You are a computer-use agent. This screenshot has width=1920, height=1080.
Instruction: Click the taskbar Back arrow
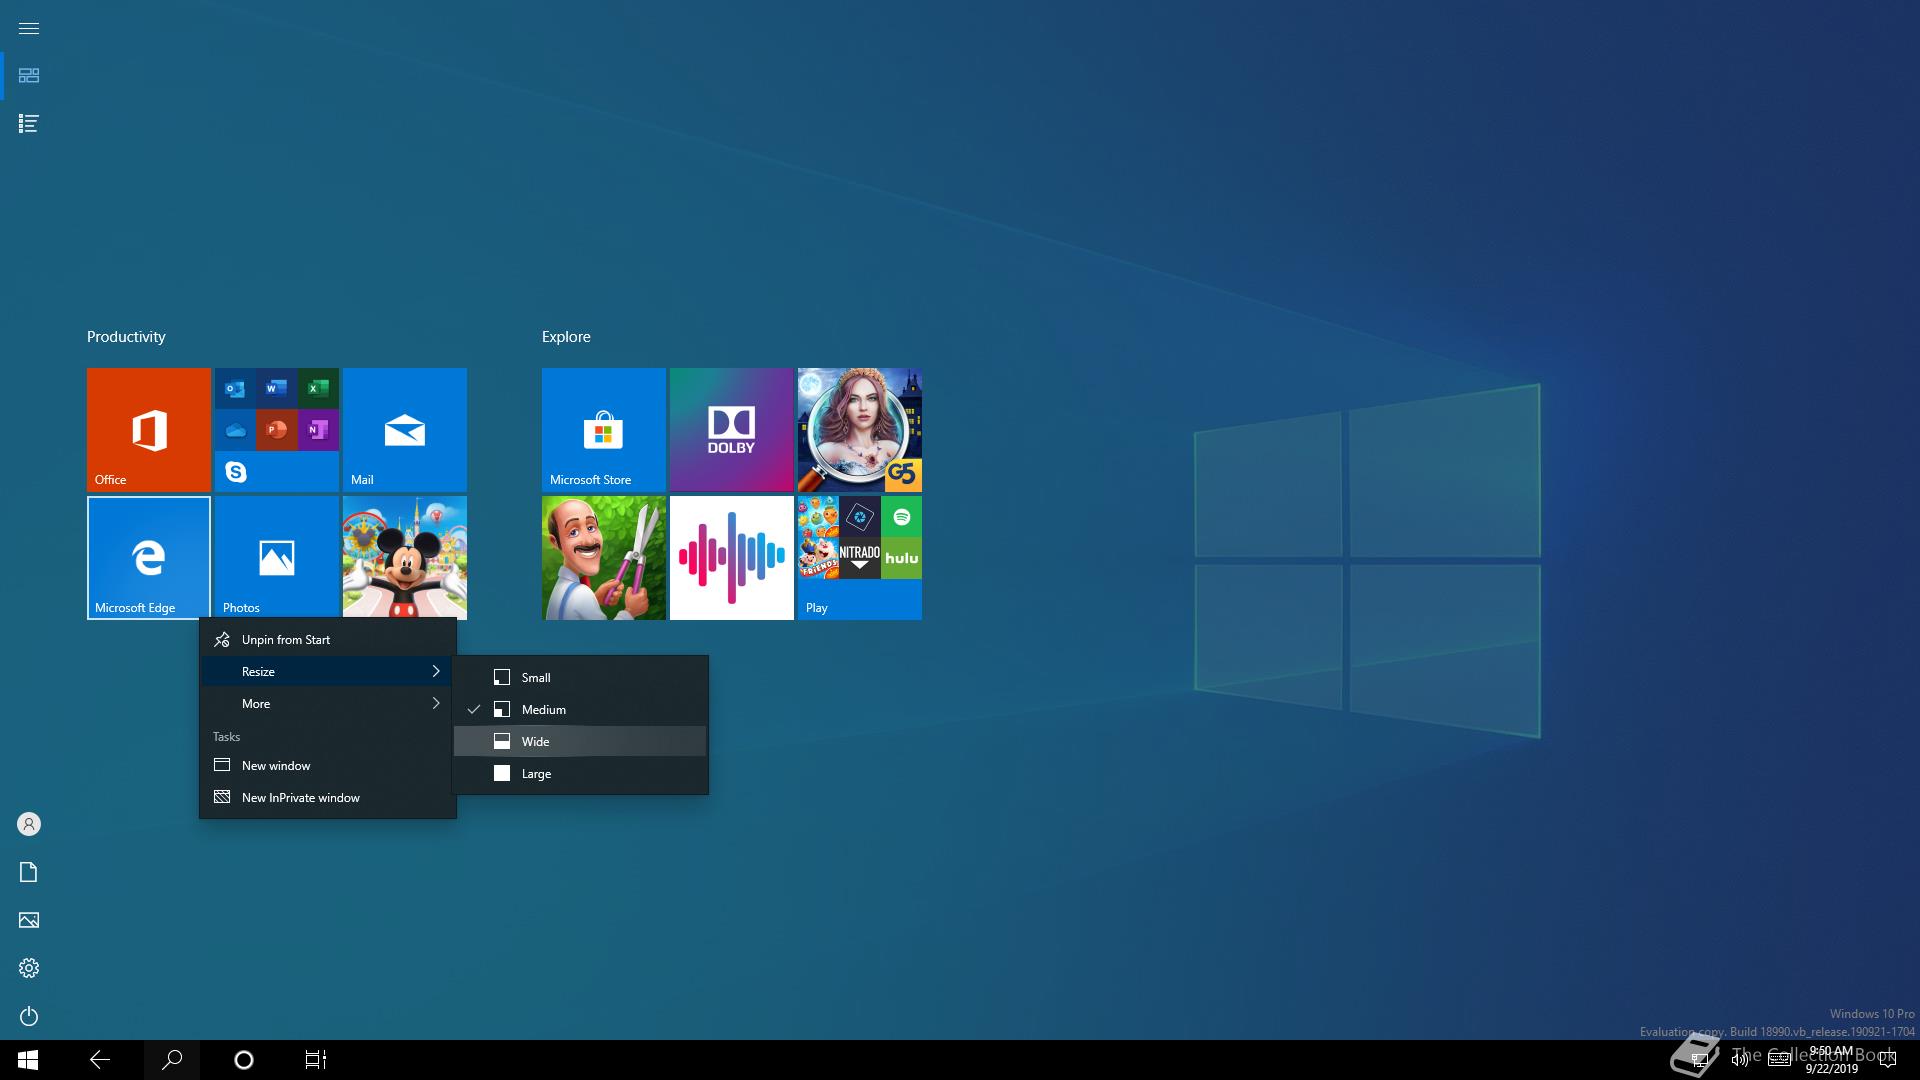(100, 1060)
